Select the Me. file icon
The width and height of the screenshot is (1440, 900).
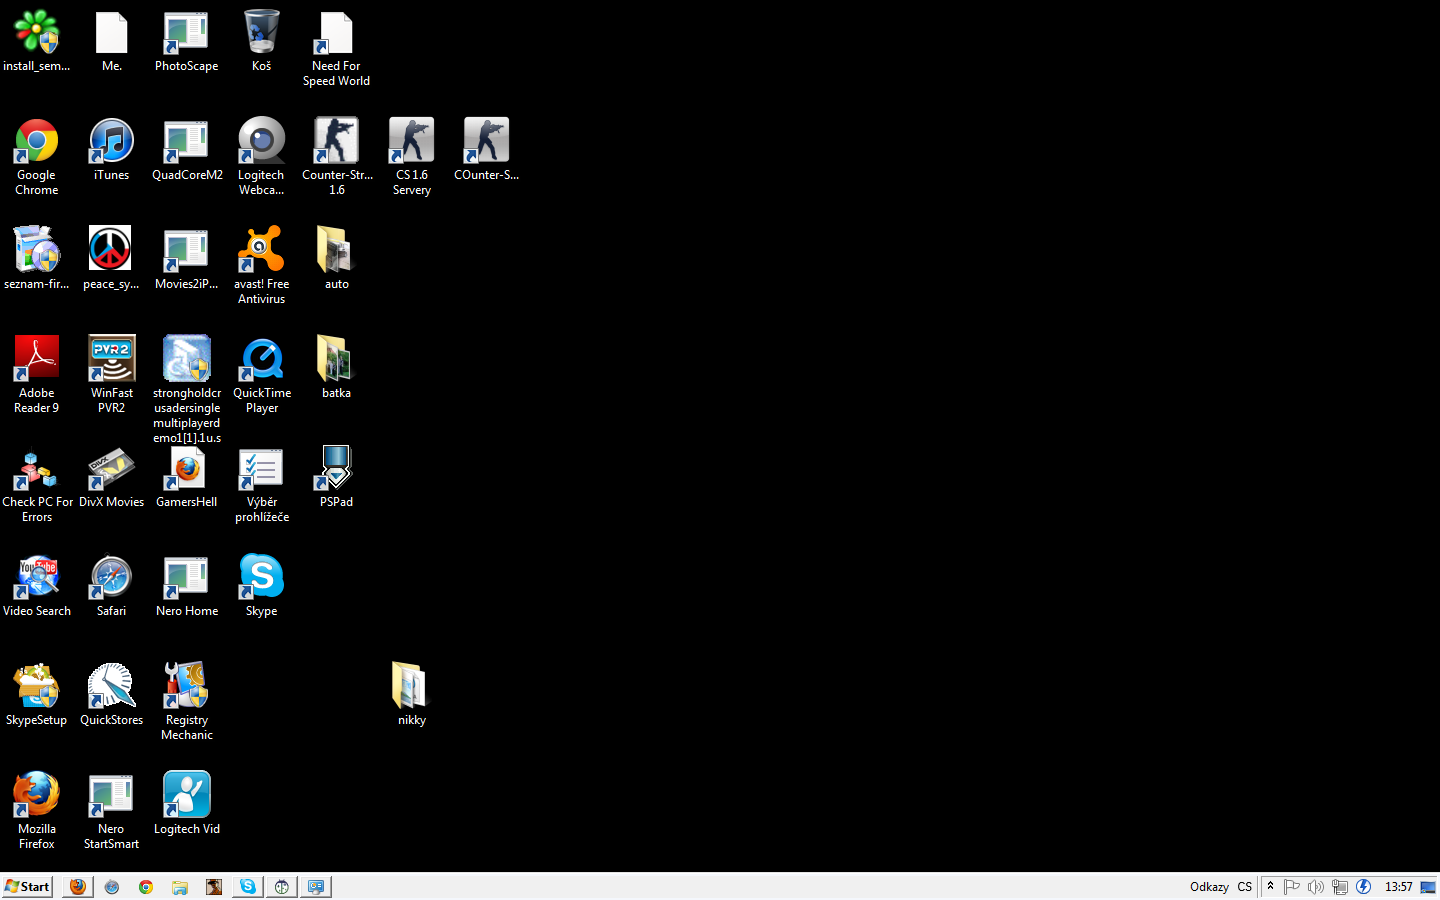coord(111,33)
